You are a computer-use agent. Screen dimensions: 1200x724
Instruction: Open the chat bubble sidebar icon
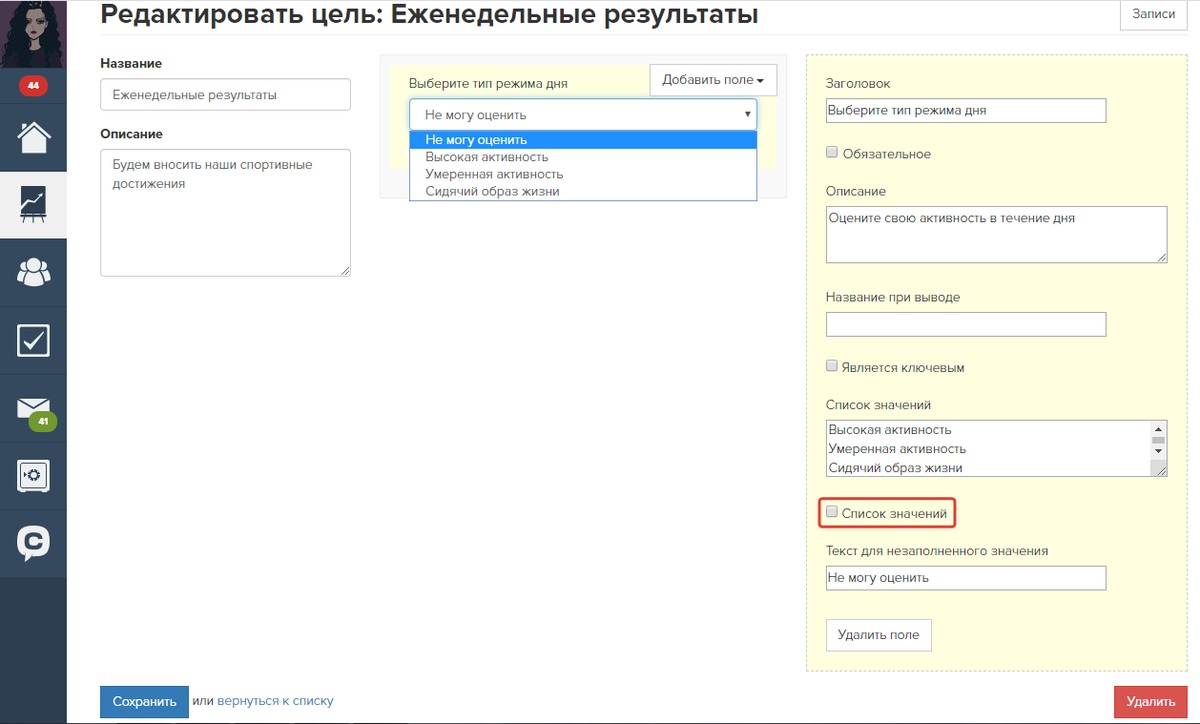point(33,542)
